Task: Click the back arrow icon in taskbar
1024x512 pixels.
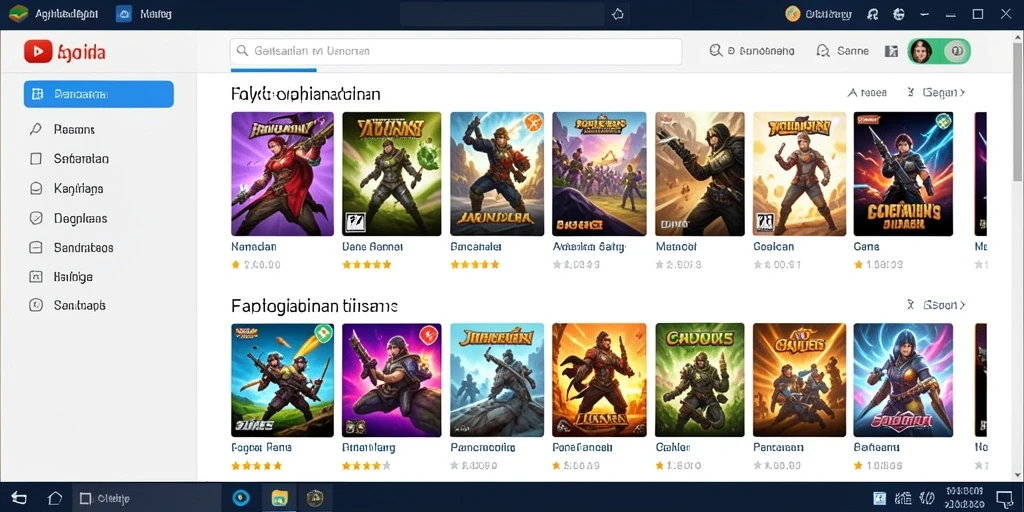Action: point(19,498)
